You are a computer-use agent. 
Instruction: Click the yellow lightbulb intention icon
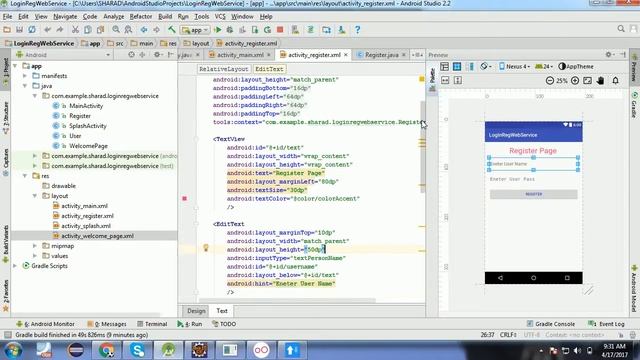[206, 247]
